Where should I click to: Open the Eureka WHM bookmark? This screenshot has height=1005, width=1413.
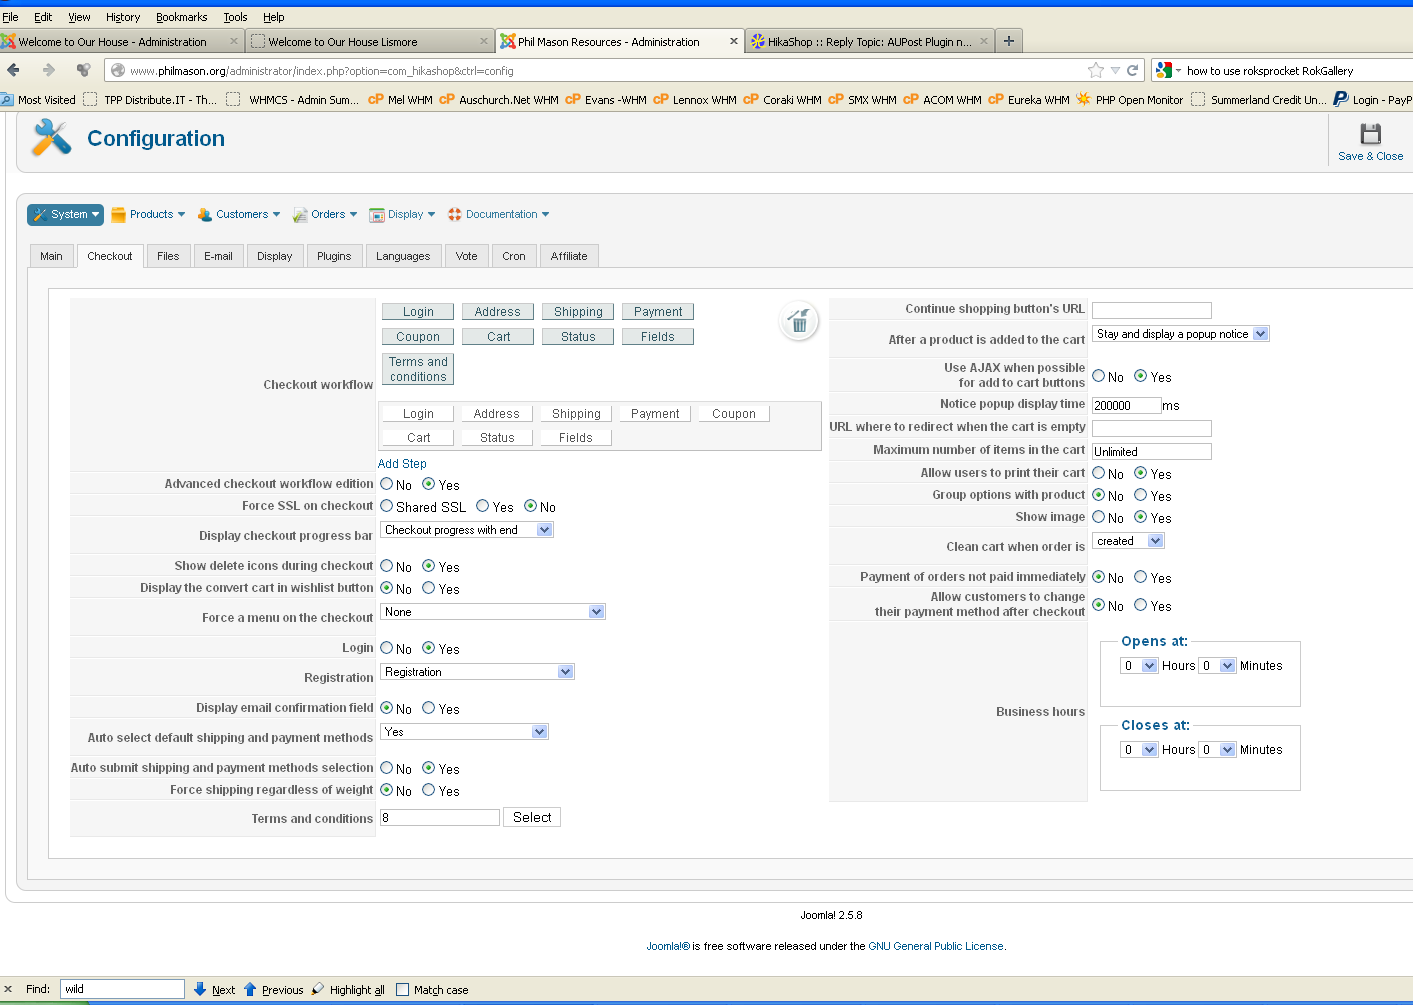click(x=1029, y=99)
